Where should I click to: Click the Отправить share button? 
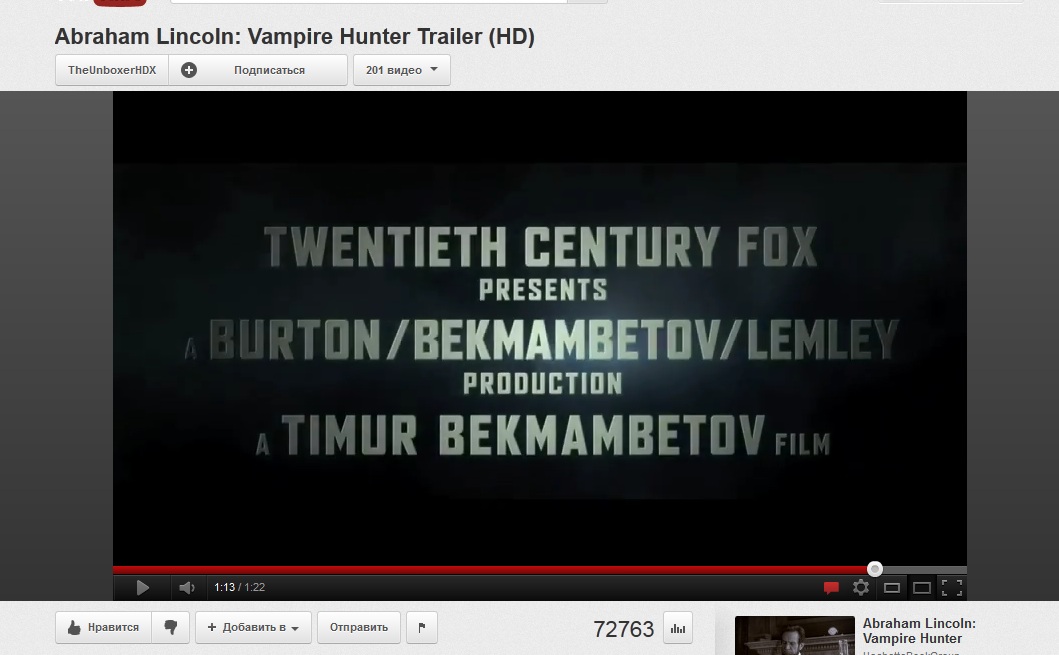click(x=359, y=627)
